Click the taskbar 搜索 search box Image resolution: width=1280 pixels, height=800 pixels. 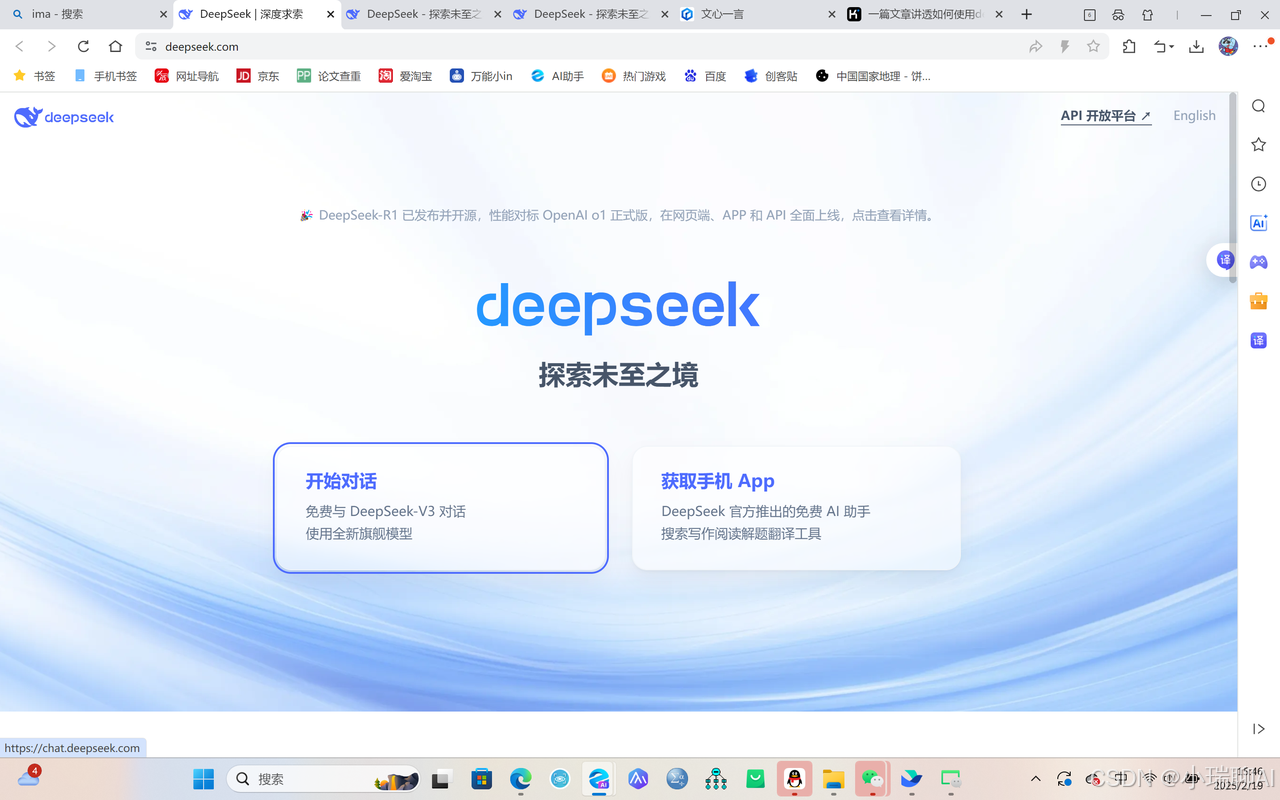pos(325,779)
